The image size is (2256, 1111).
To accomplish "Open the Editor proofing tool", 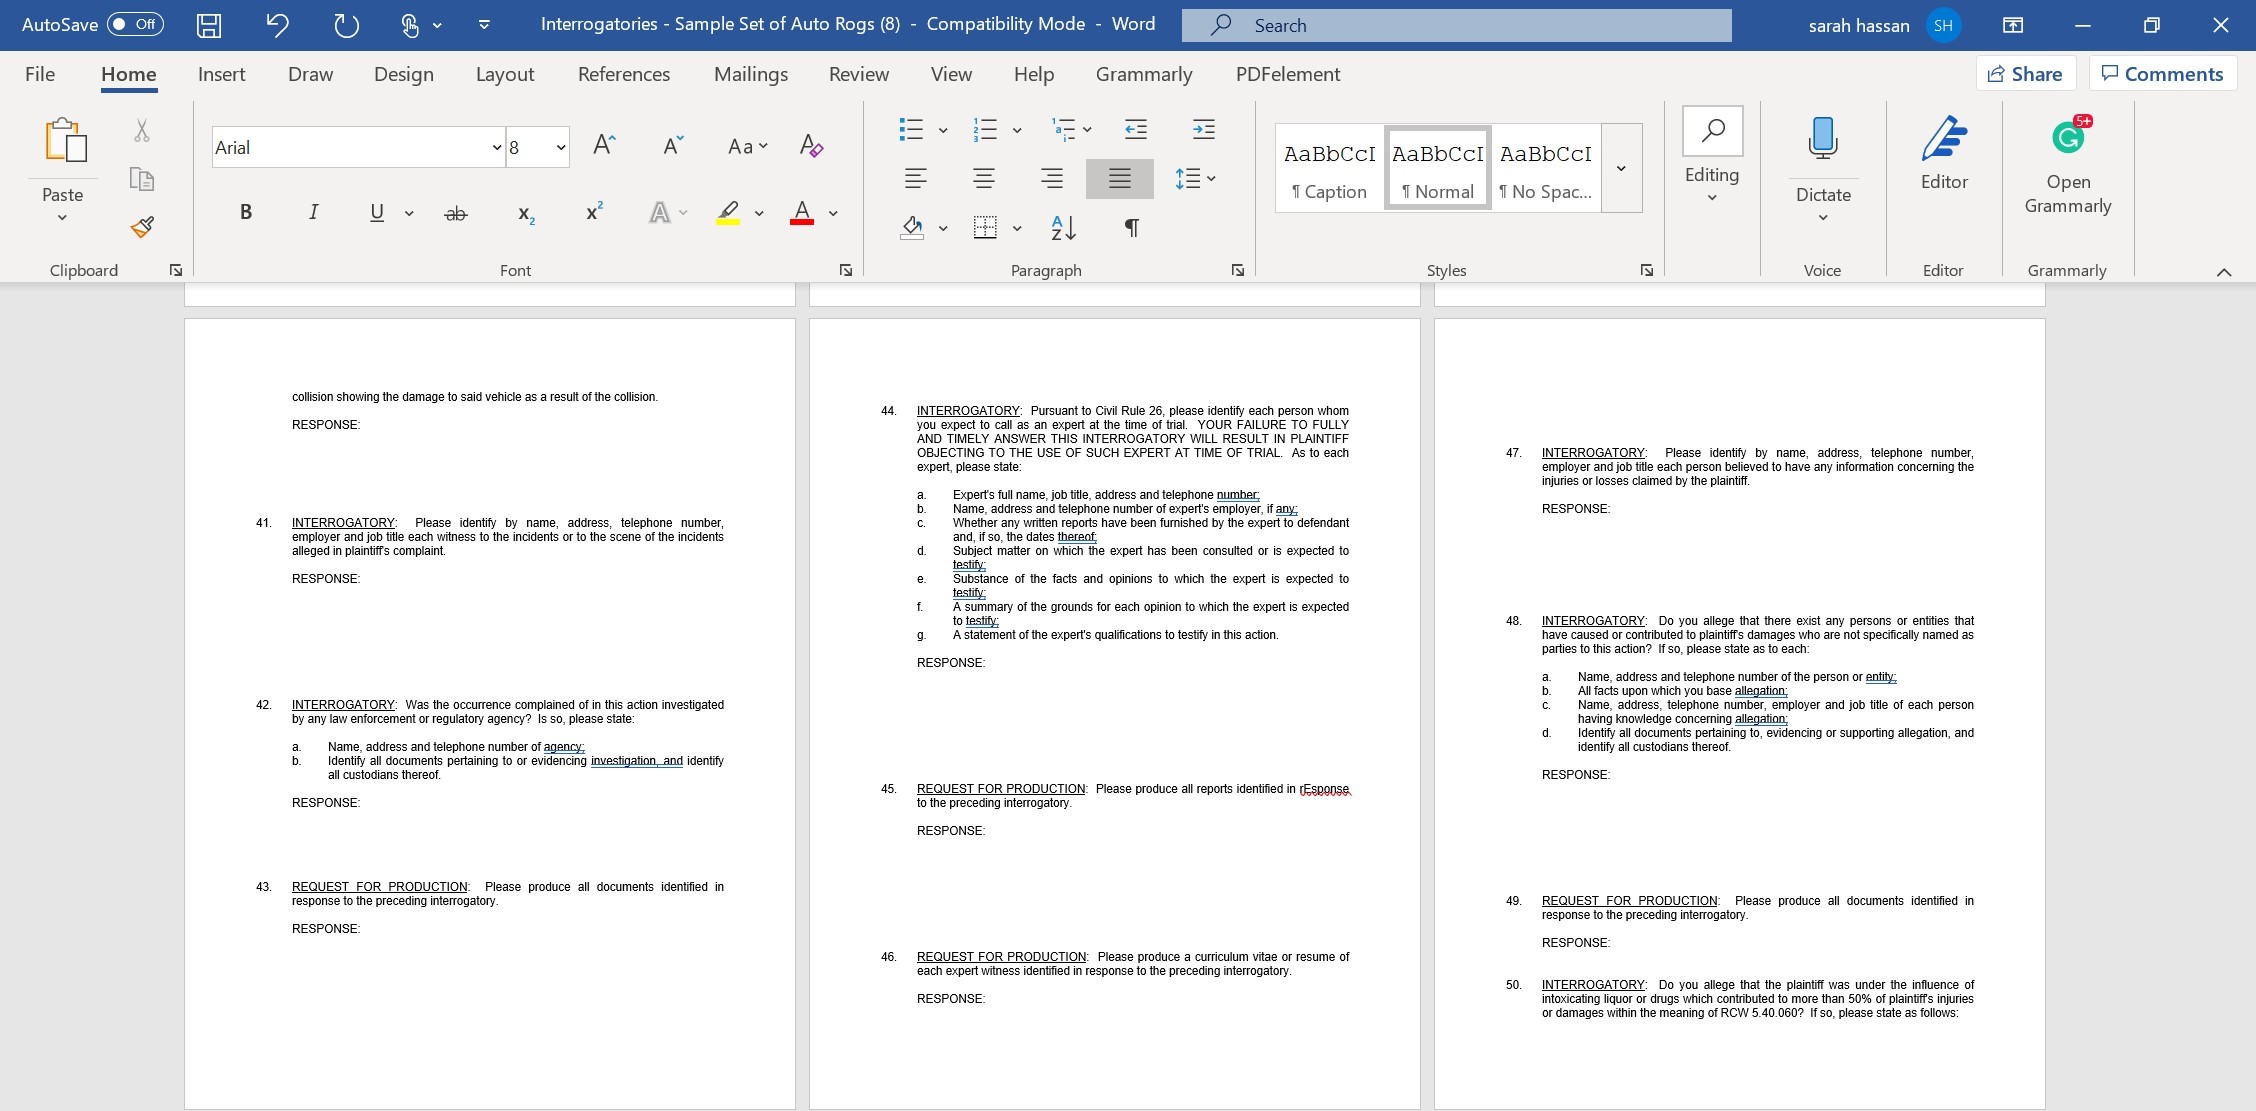I will coord(1943,153).
